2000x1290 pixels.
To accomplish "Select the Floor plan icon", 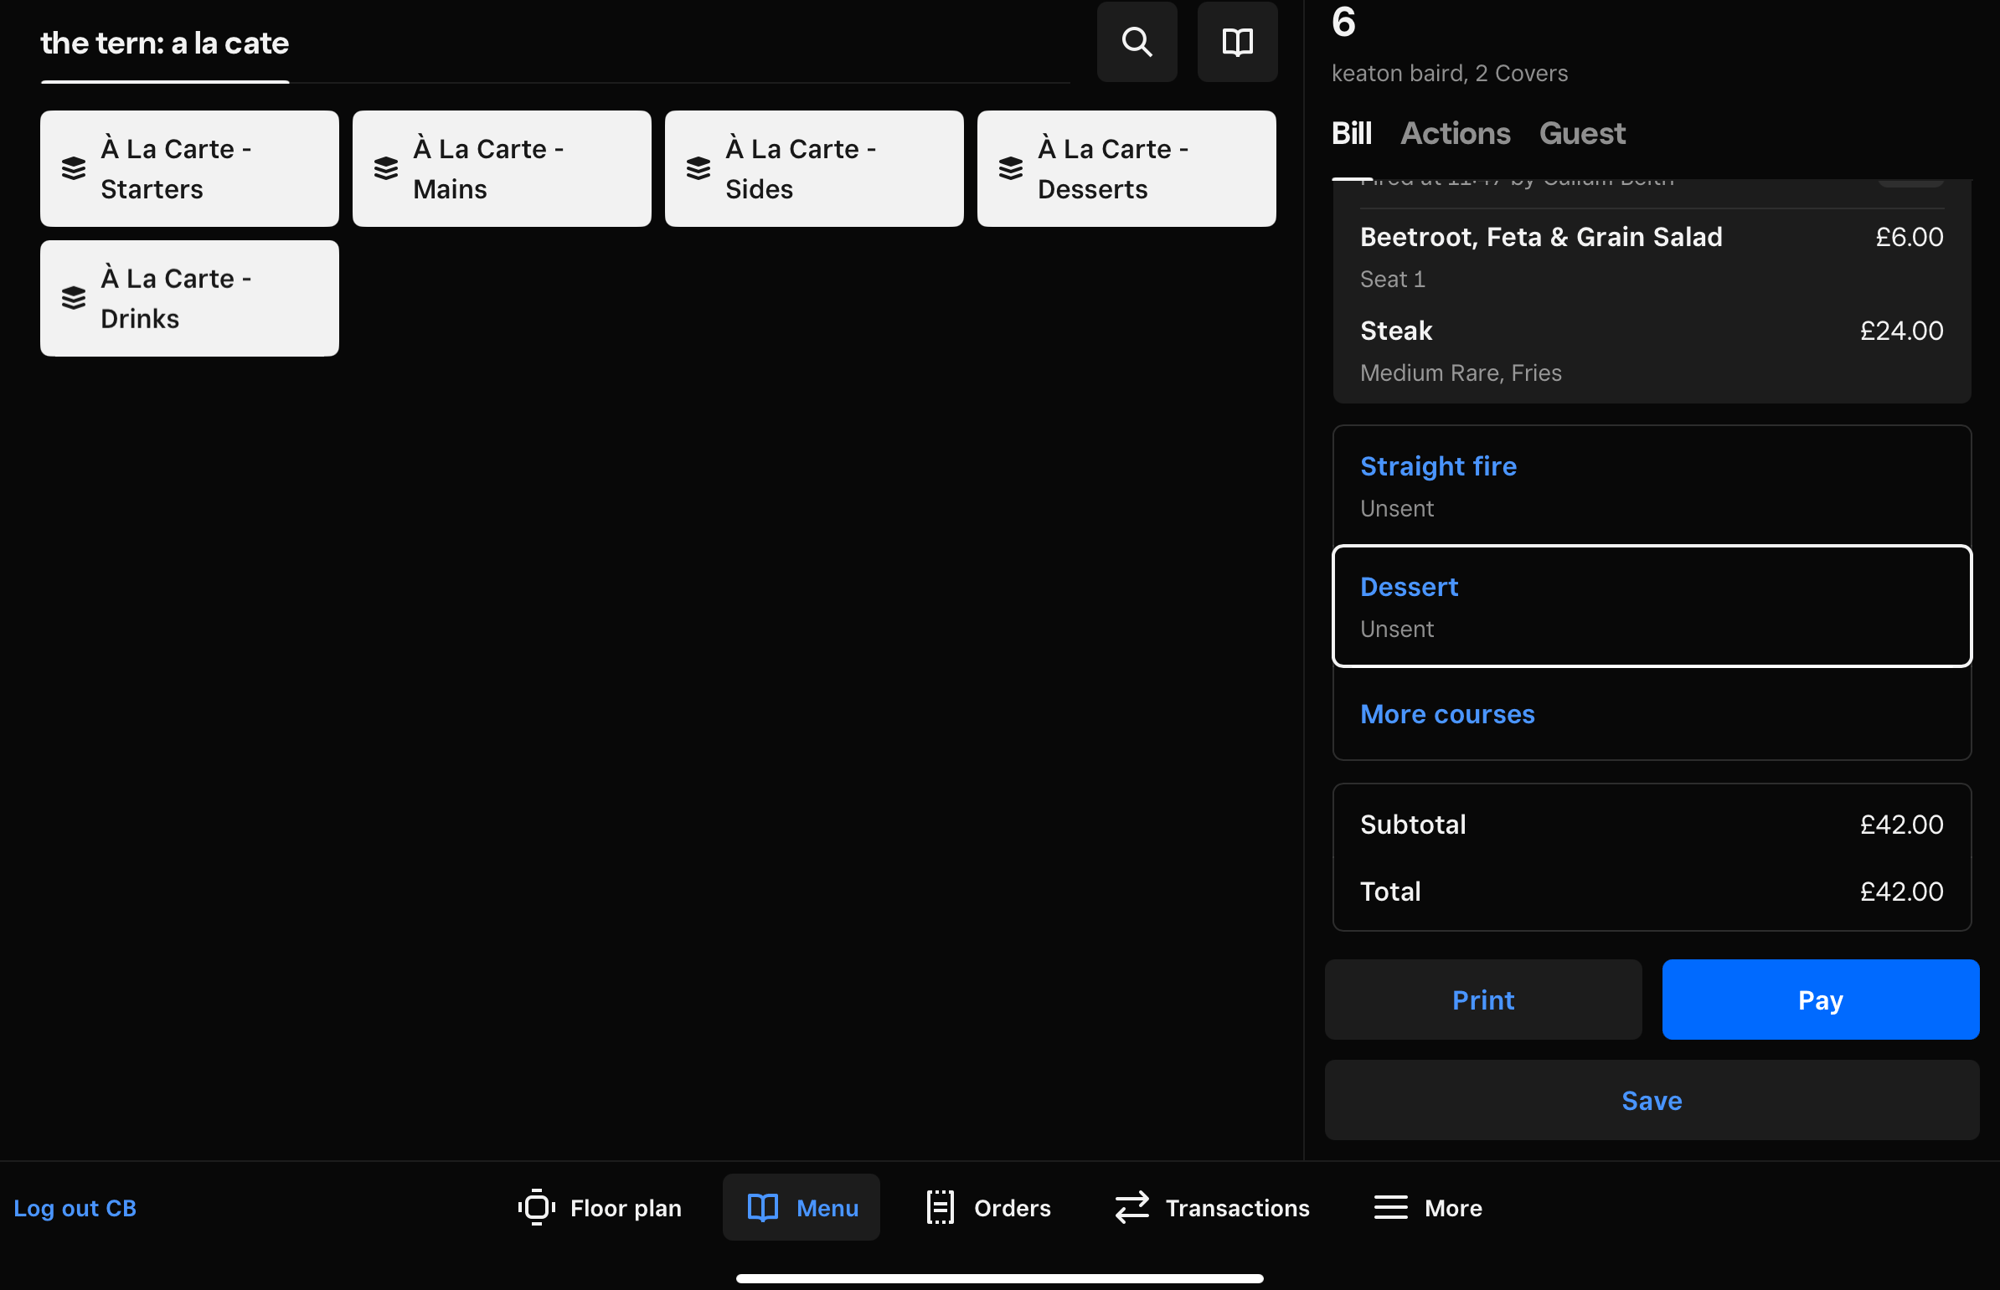I will [537, 1207].
